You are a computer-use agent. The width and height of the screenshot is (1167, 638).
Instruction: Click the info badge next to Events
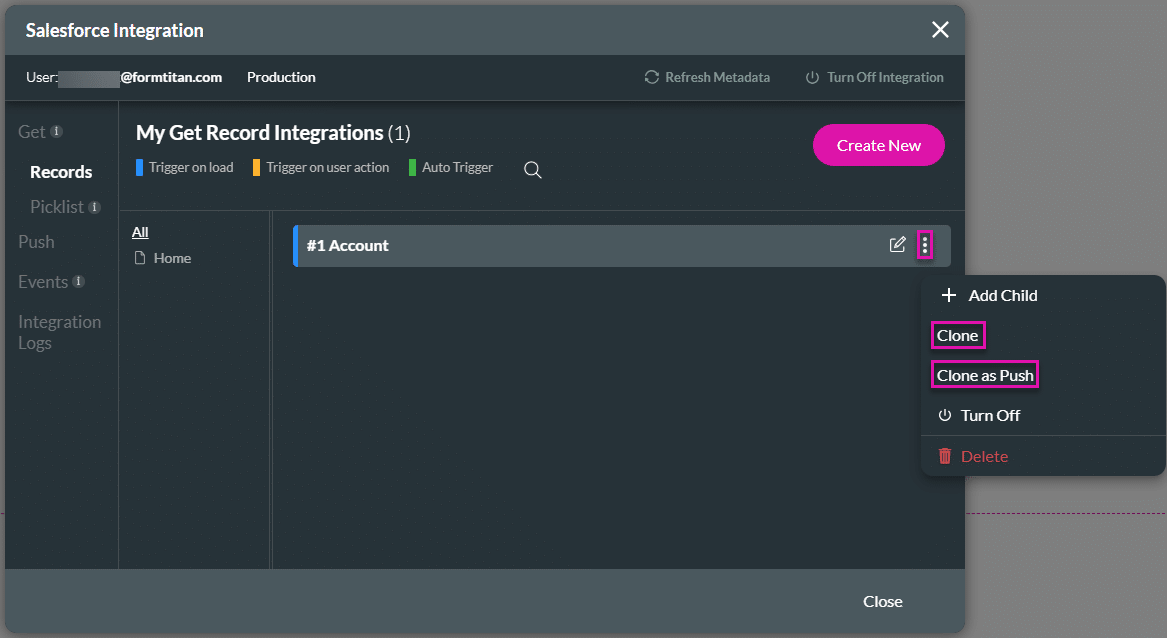tap(78, 282)
